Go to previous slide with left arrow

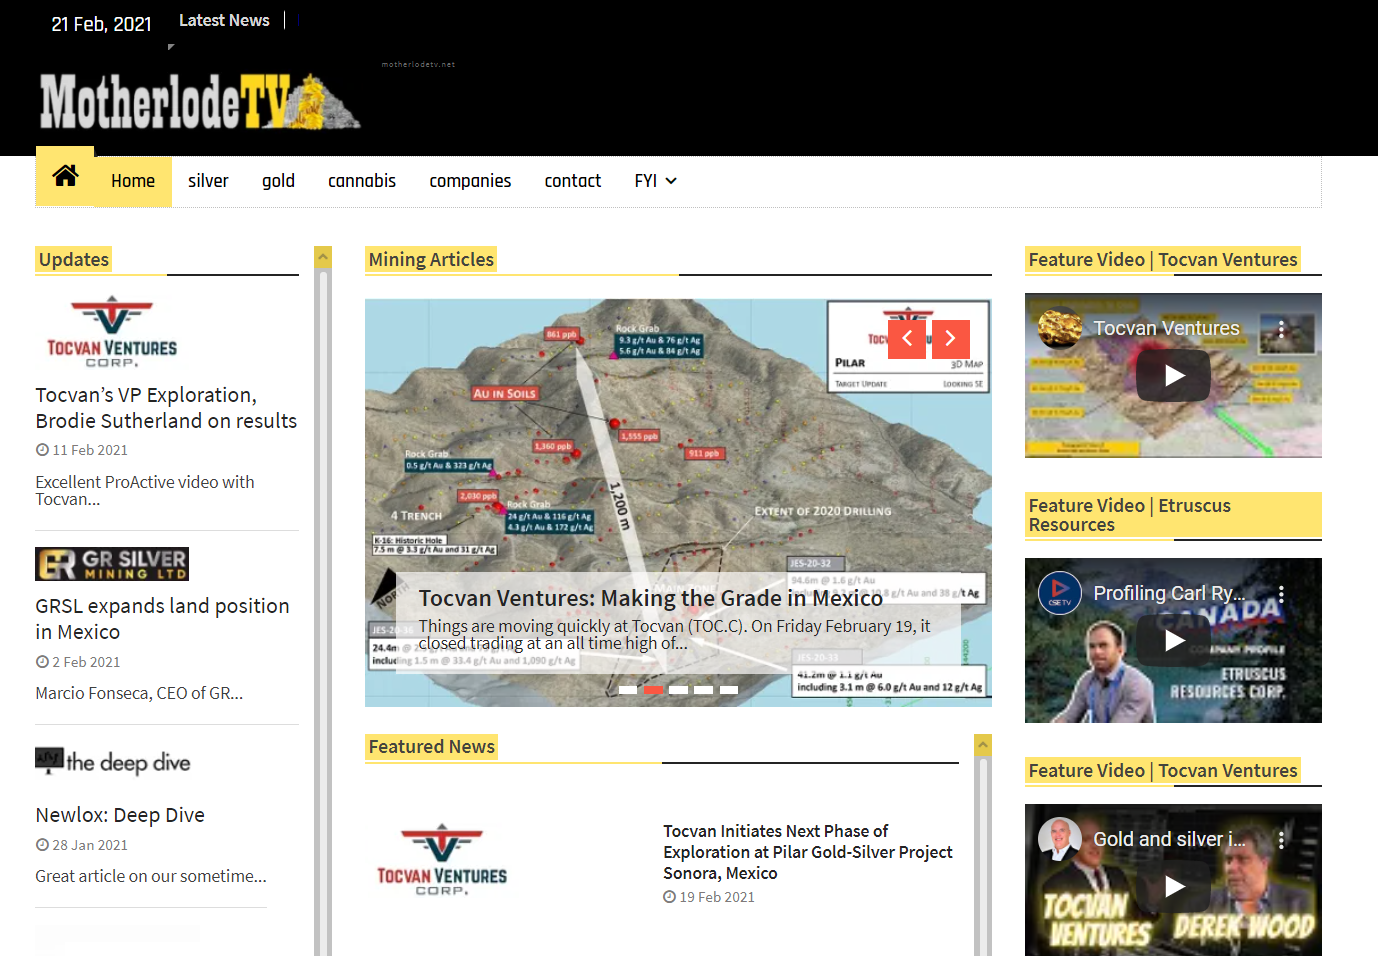907,339
